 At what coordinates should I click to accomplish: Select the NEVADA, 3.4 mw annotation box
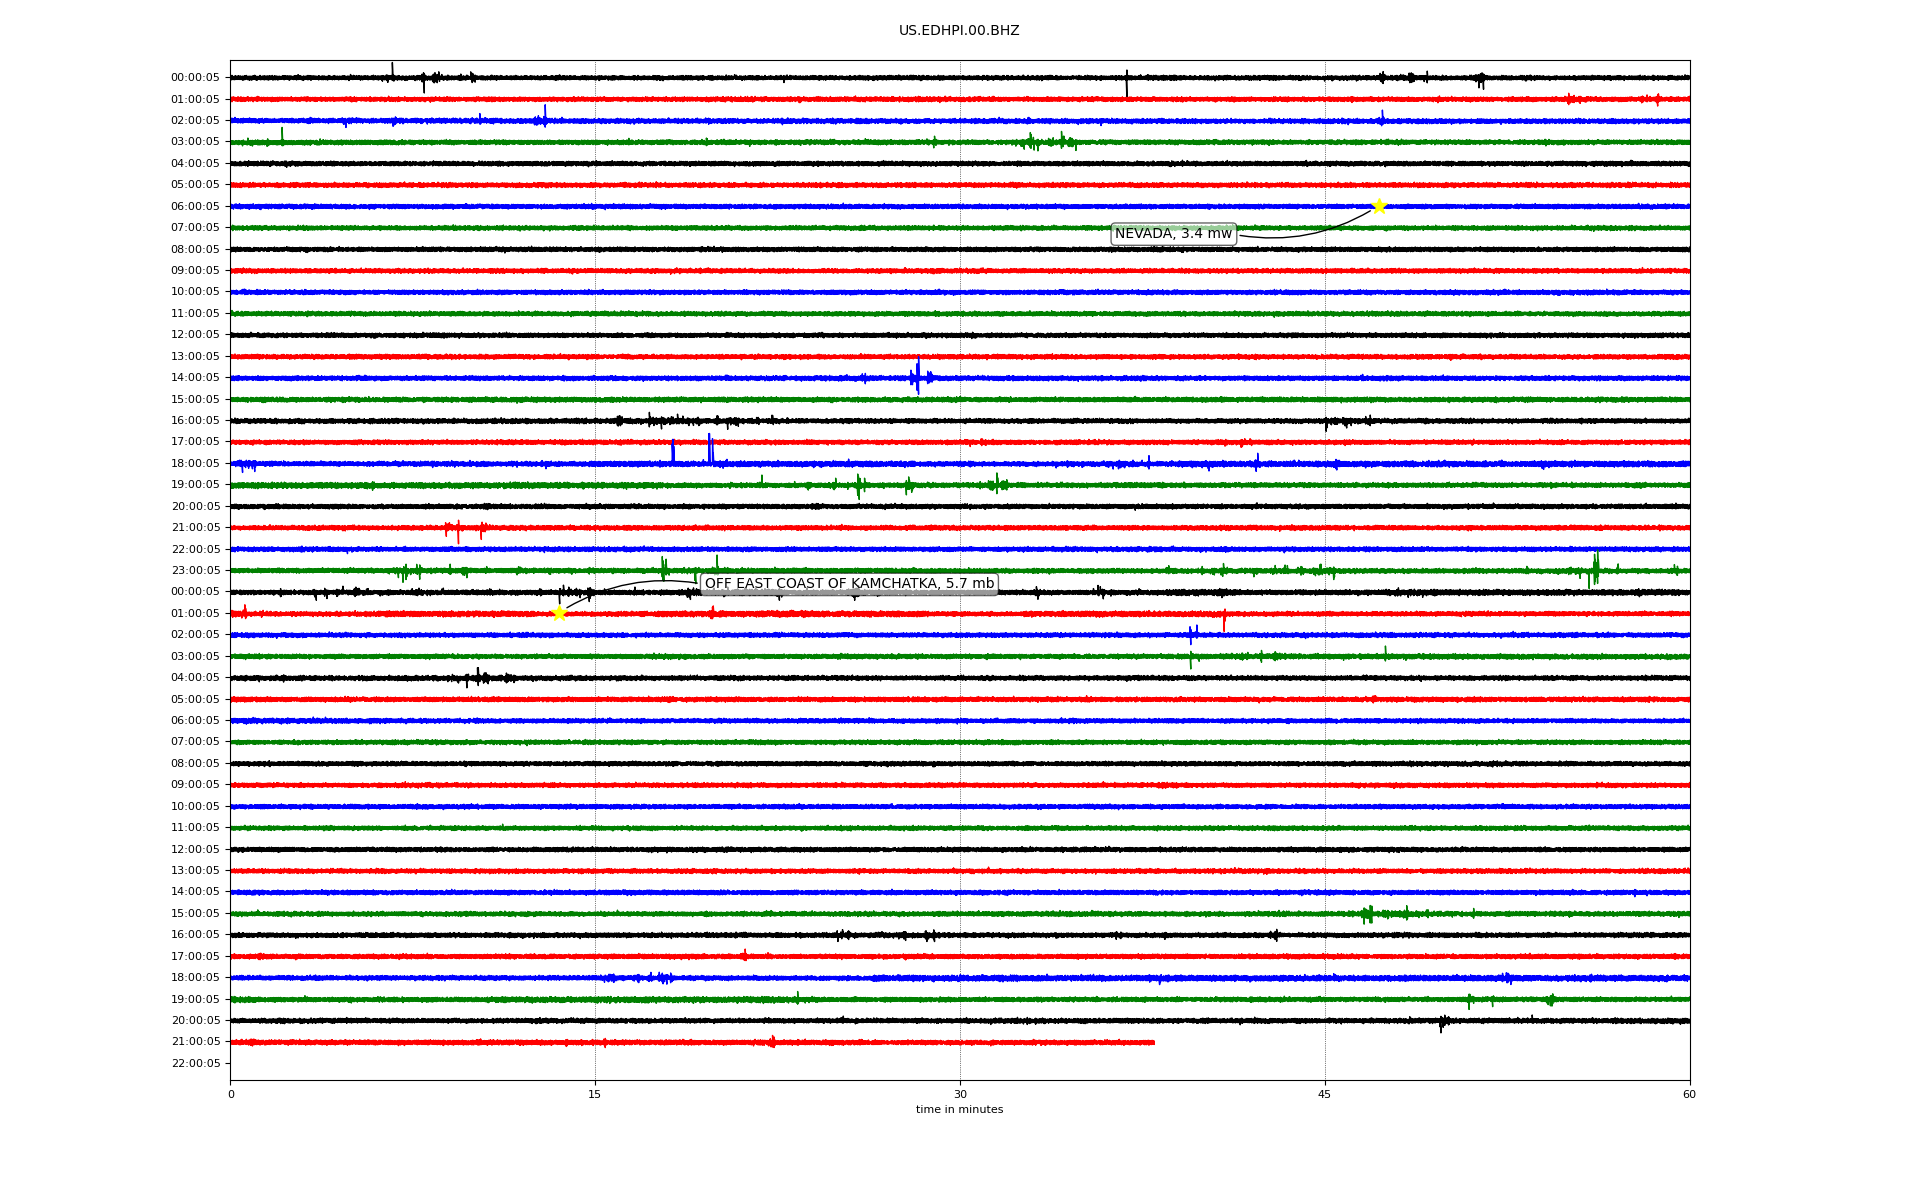click(x=1173, y=234)
